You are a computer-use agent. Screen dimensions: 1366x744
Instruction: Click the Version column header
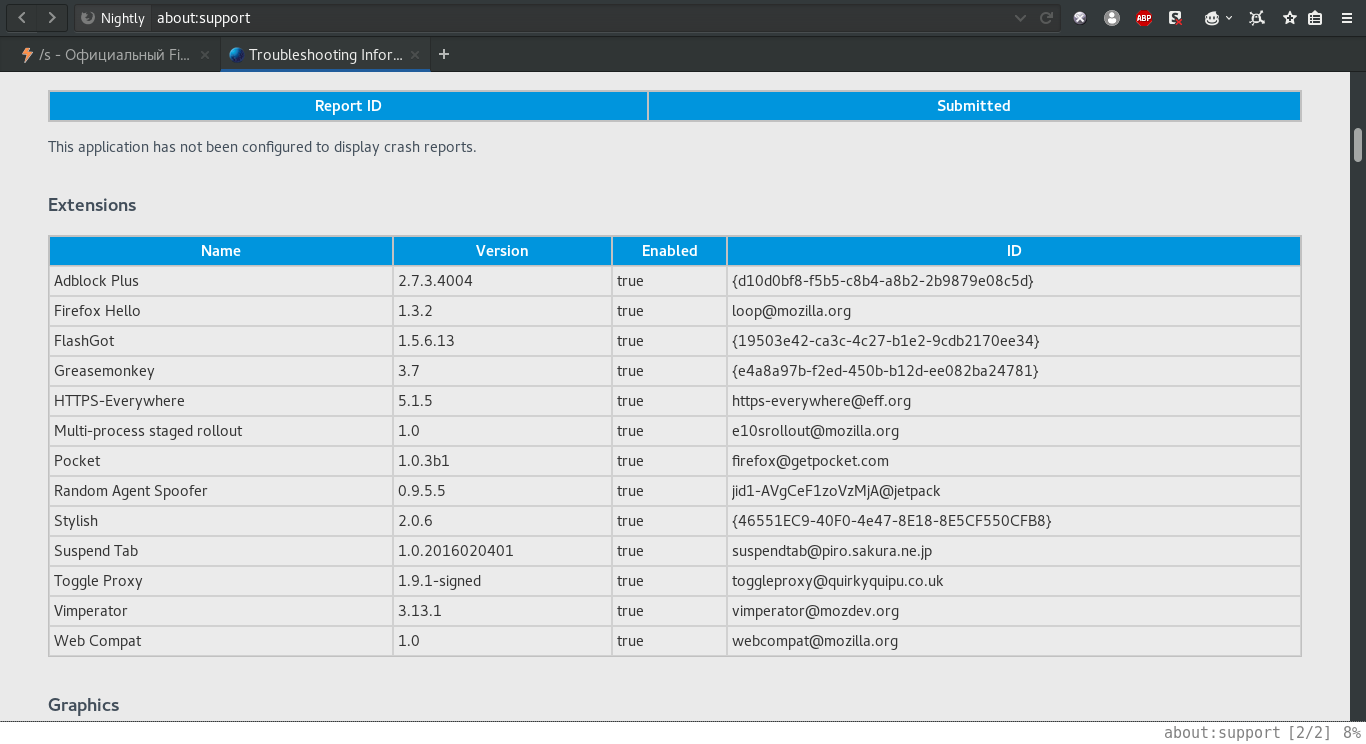(x=502, y=251)
